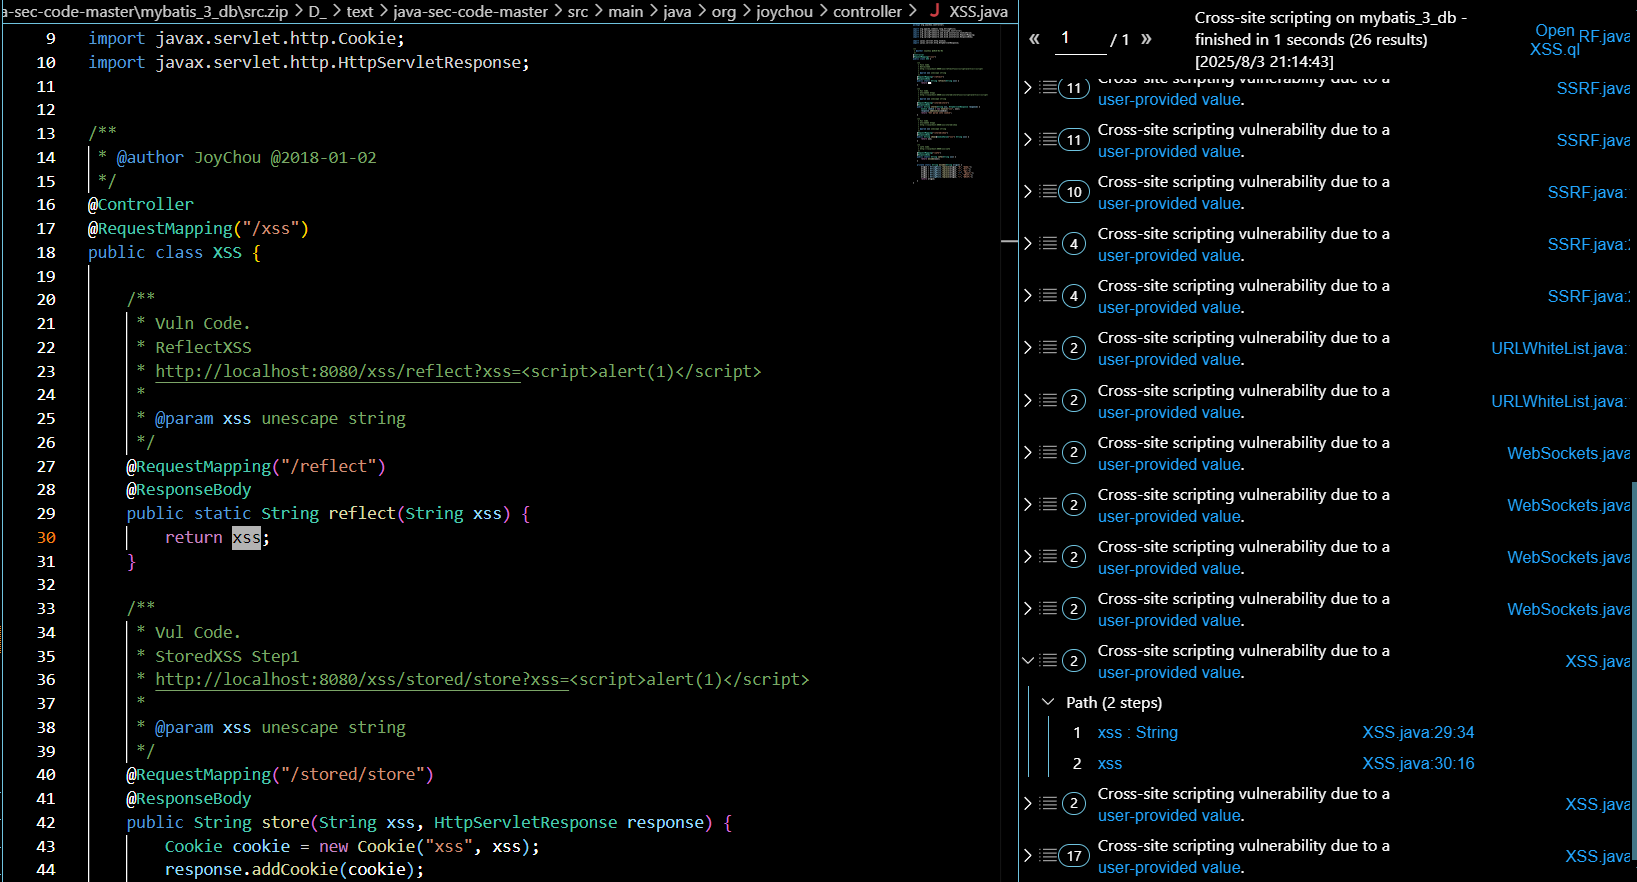The image size is (1637, 882).
Task: Go to previous results page arrow
Action: pyautogui.click(x=1035, y=39)
